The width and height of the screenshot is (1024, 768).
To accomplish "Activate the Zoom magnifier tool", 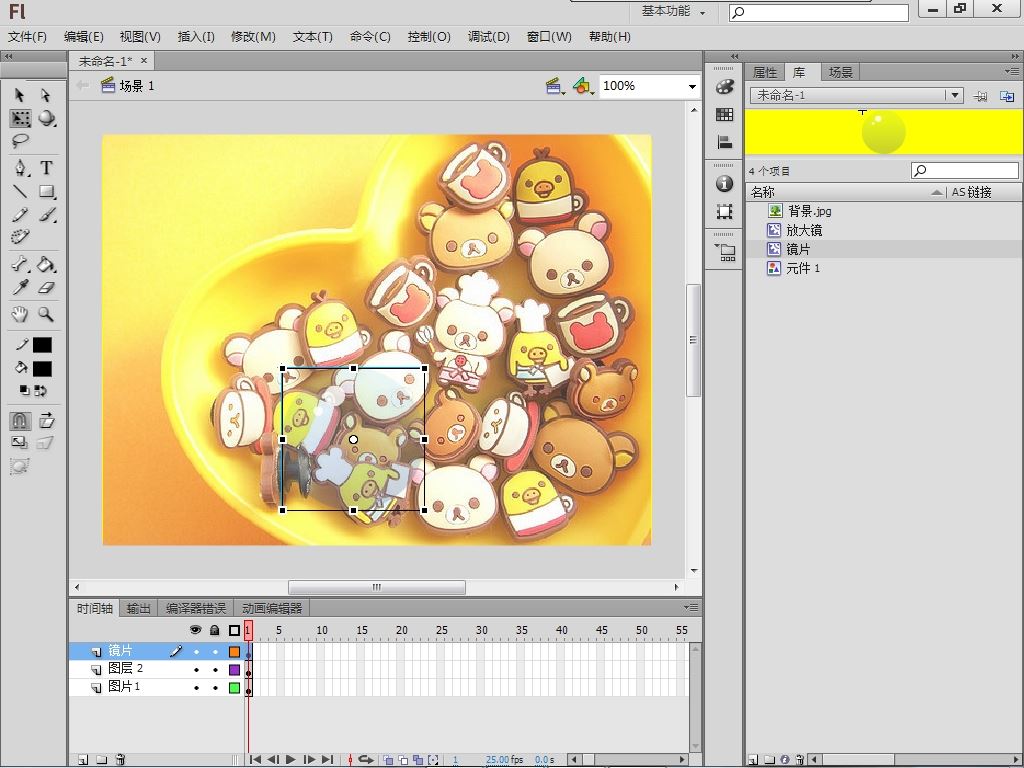I will 46,314.
